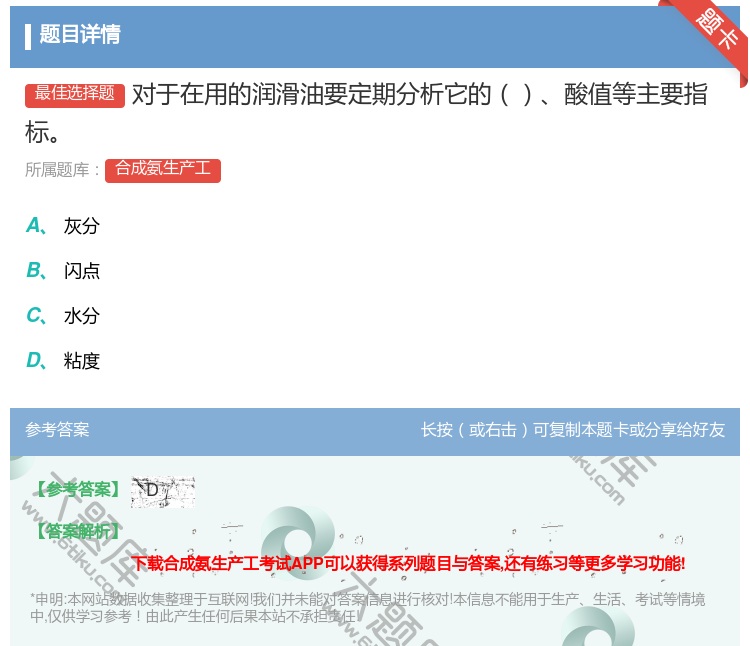Click the question text about 润滑油
Screen dimensions: 750x646
pyautogui.click(x=366, y=113)
